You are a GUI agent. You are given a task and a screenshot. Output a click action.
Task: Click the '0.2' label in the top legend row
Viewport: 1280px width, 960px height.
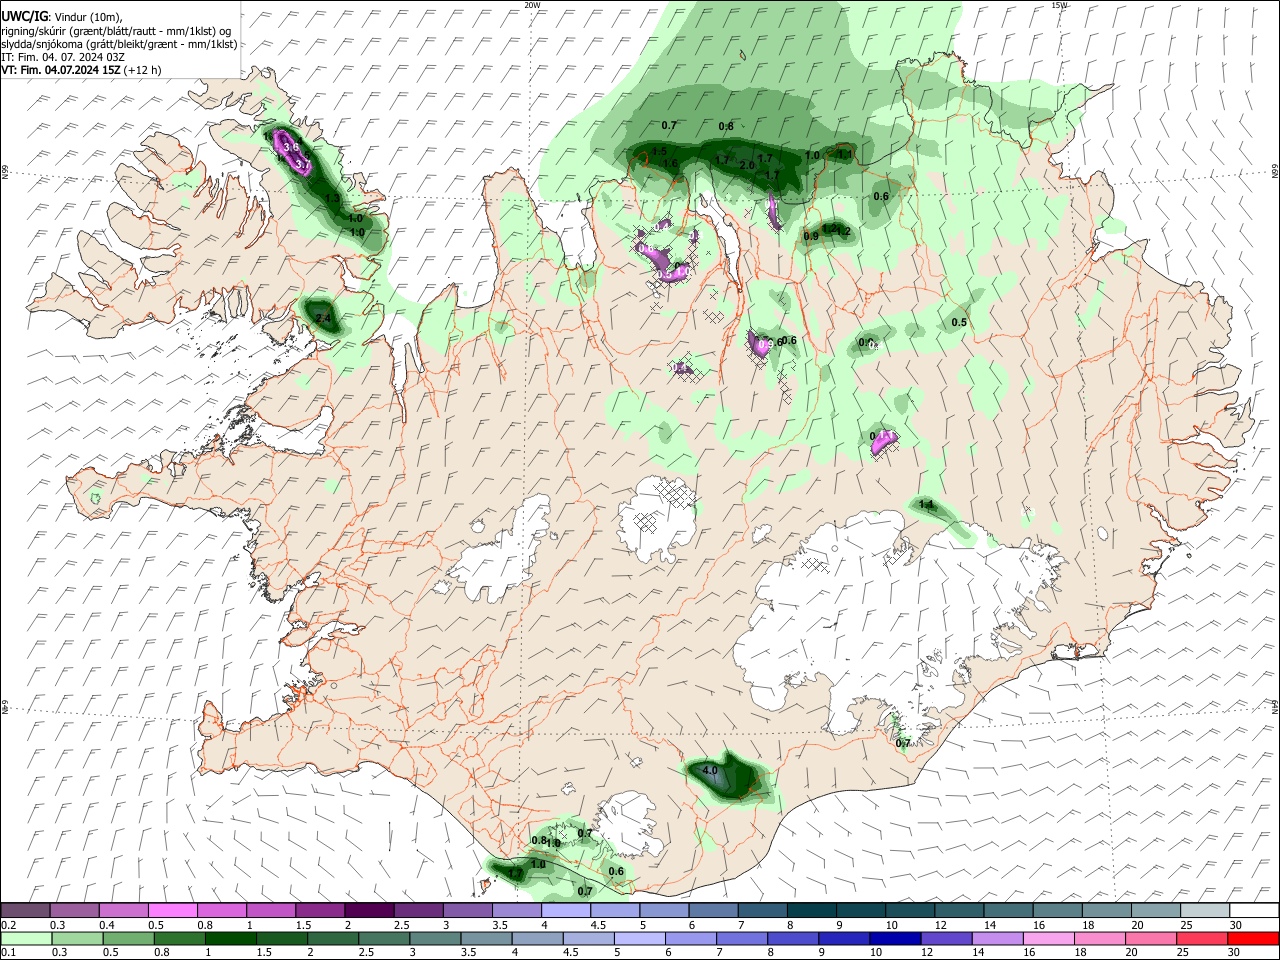[9, 925]
